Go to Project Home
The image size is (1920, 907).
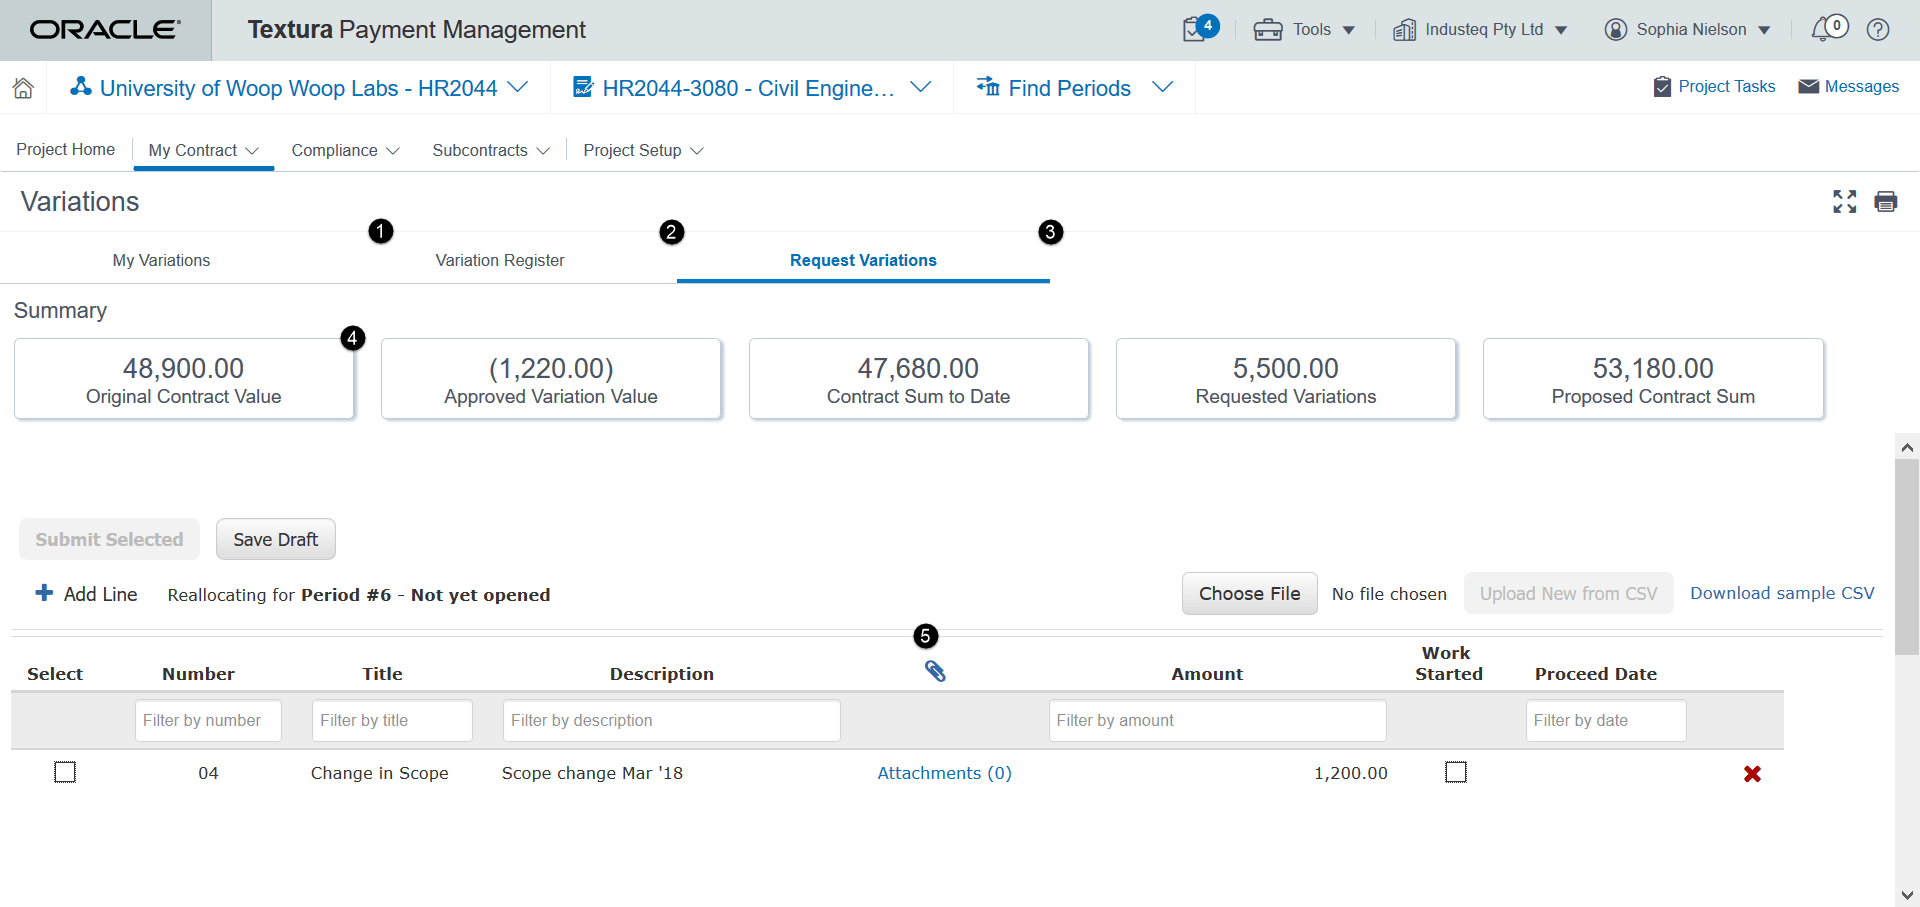tap(66, 150)
